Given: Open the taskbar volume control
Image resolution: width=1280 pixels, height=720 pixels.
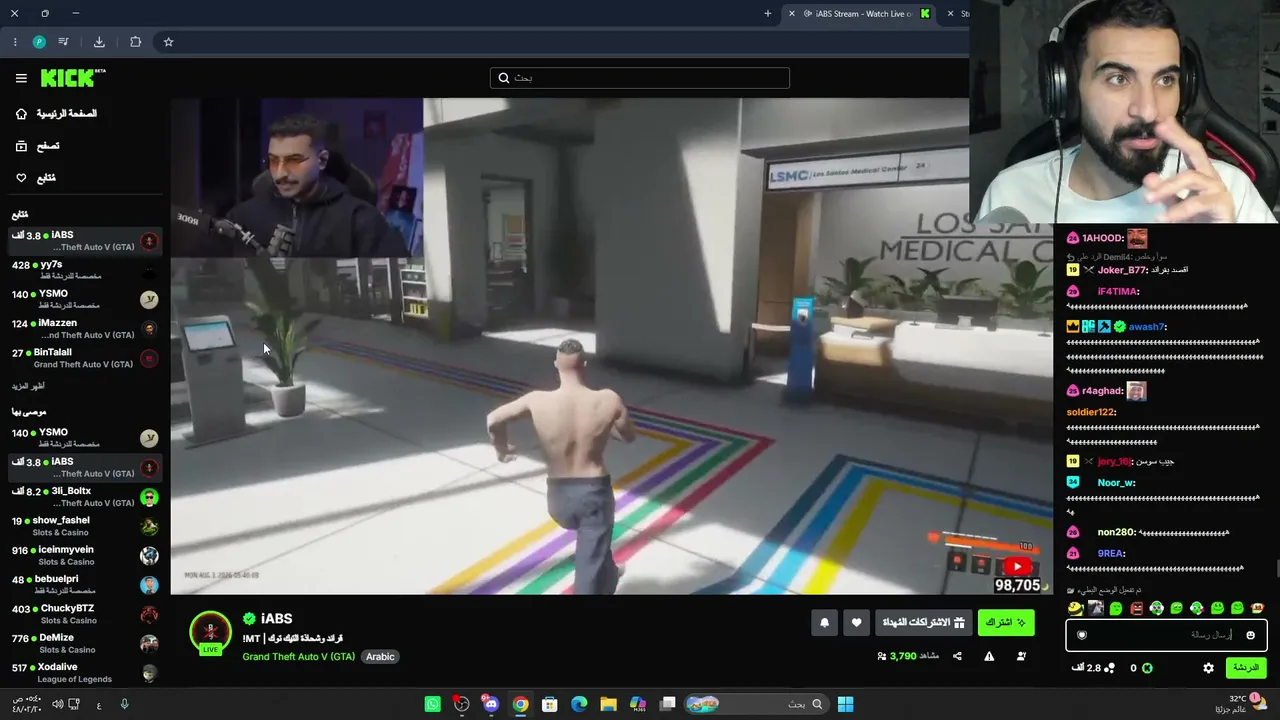Looking at the screenshot, I should 58,704.
